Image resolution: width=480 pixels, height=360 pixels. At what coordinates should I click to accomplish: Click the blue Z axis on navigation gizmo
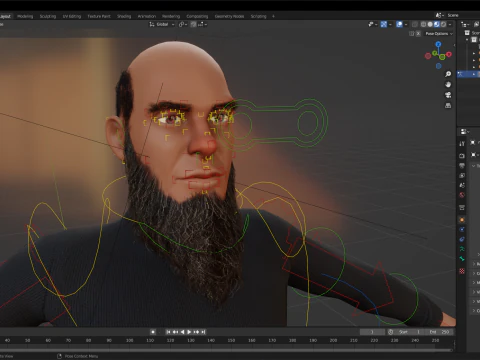pos(438,44)
